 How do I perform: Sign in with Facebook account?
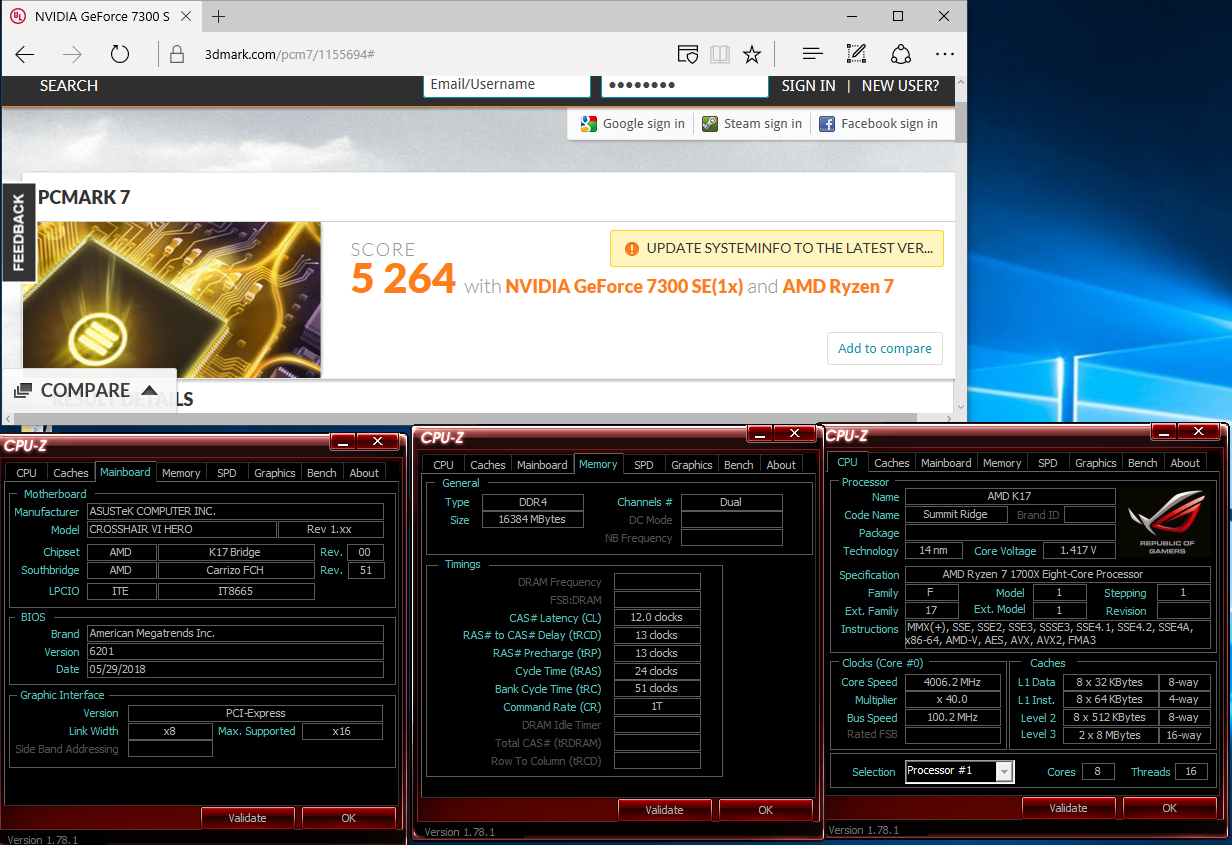point(879,124)
